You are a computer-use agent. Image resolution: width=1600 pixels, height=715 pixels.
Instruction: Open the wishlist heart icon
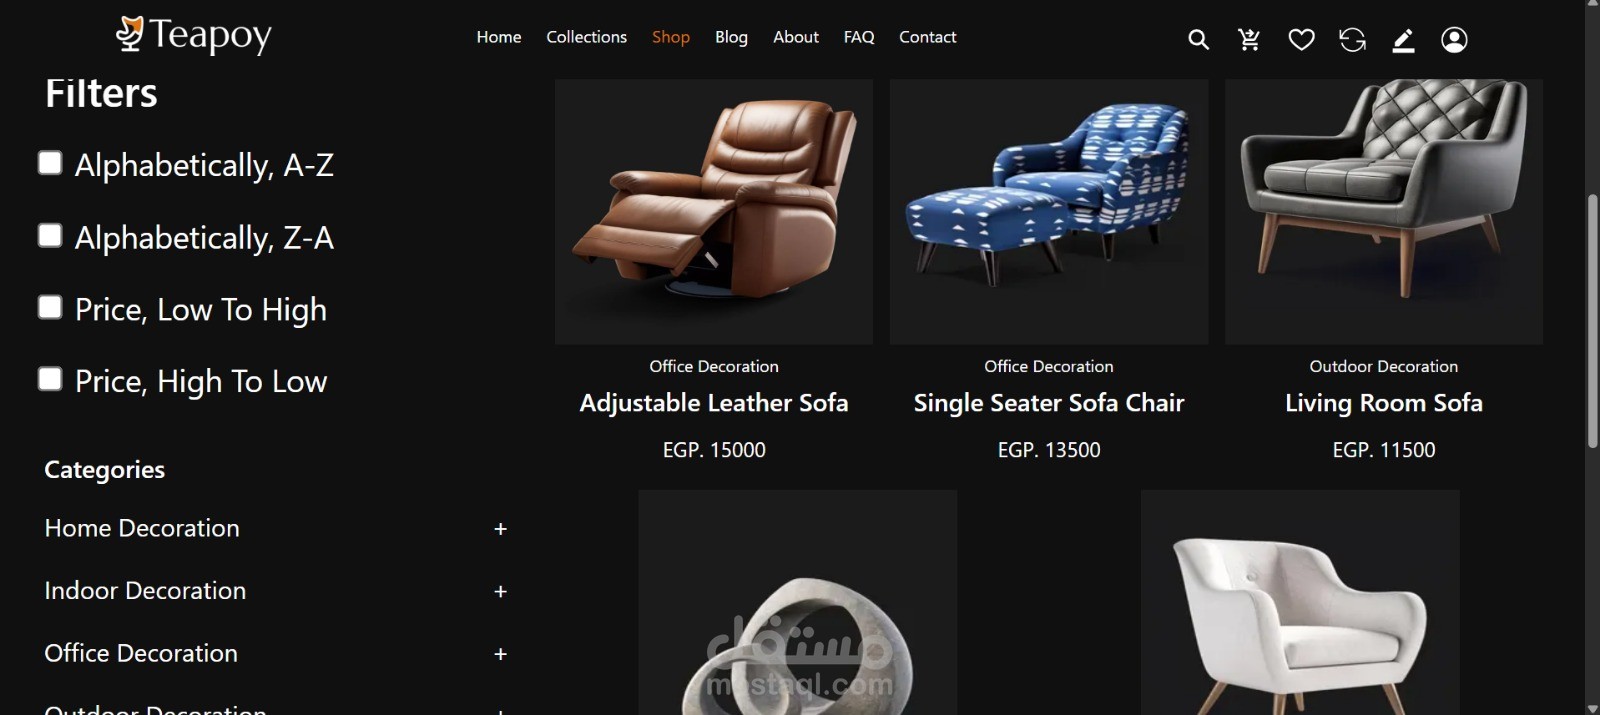coord(1301,40)
